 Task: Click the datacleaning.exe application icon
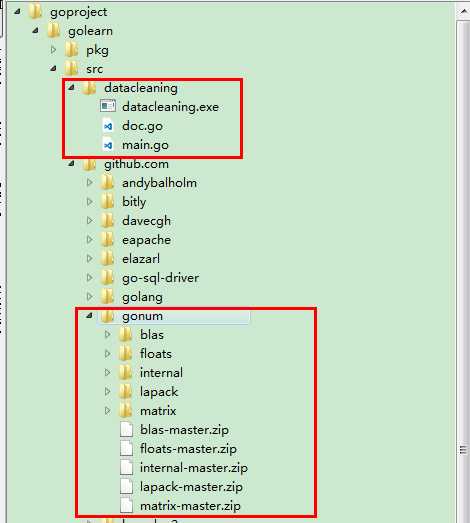tap(108, 106)
